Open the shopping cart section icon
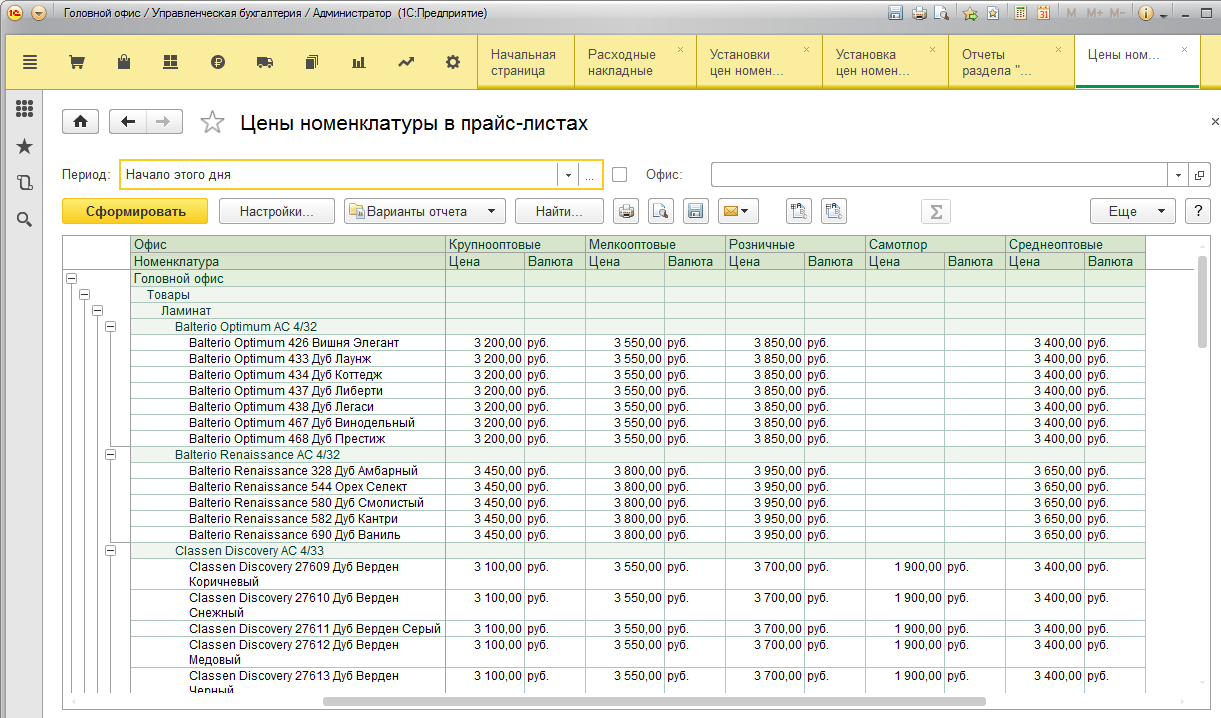The width and height of the screenshot is (1221, 718). pyautogui.click(x=76, y=62)
